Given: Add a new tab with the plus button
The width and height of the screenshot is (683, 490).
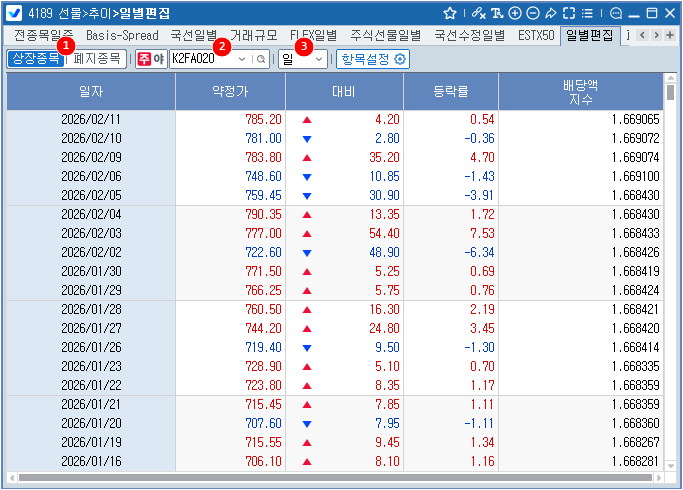Looking at the screenshot, I should pos(672,35).
